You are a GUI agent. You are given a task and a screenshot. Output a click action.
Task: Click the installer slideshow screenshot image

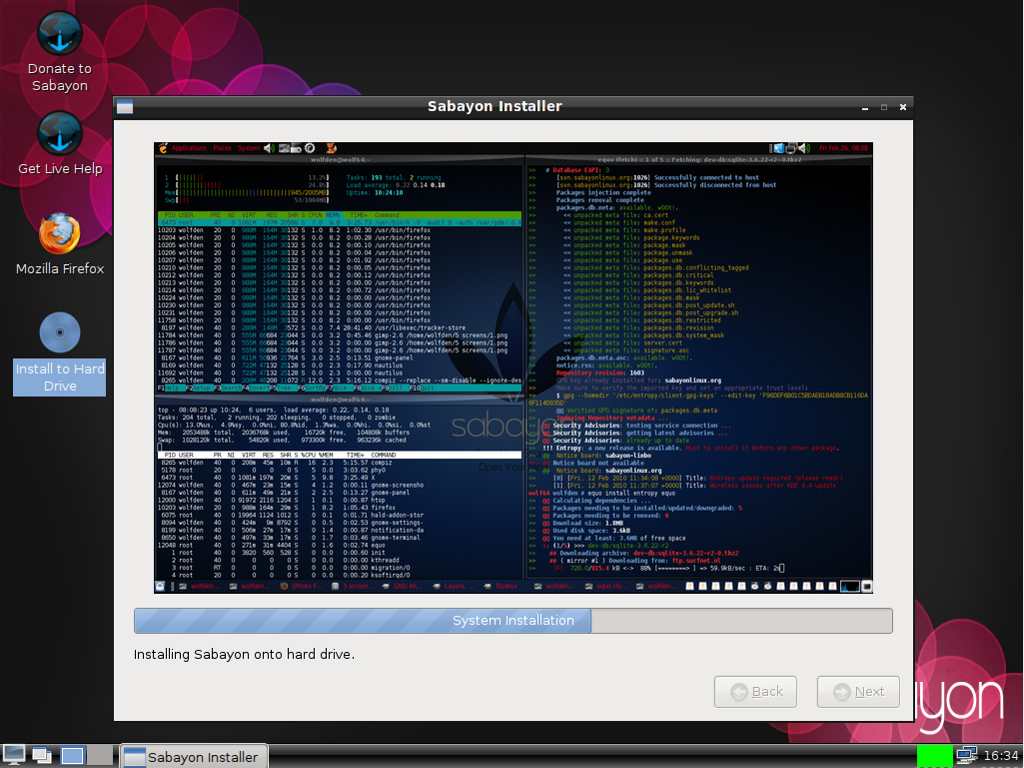(x=513, y=368)
